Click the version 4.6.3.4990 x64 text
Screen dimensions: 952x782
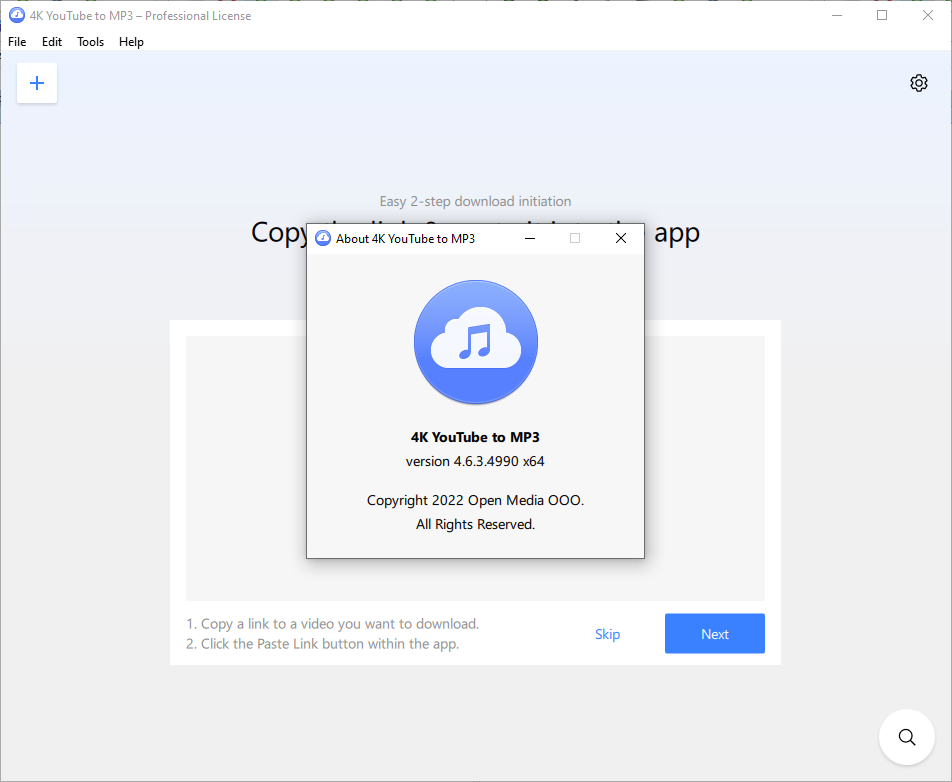tap(475, 461)
